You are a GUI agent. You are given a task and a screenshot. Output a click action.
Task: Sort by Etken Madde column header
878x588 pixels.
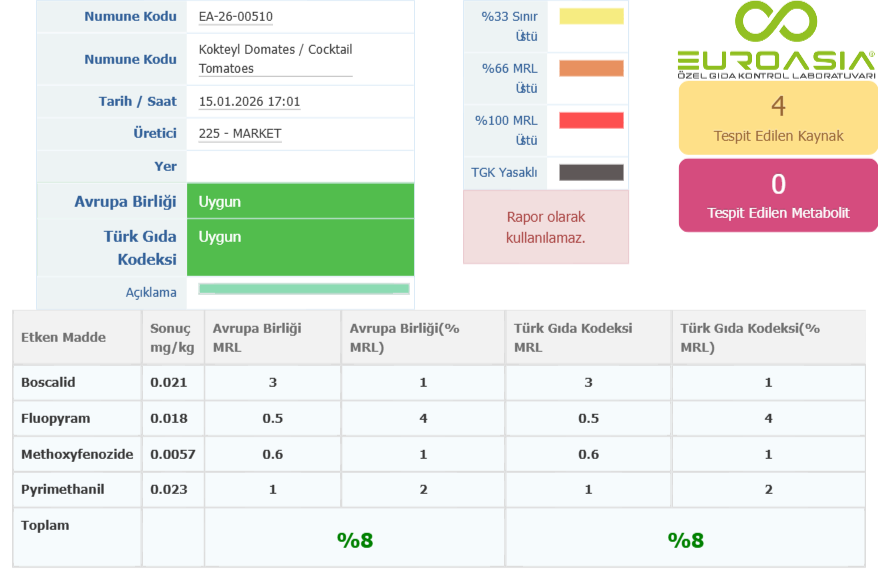[63, 338]
